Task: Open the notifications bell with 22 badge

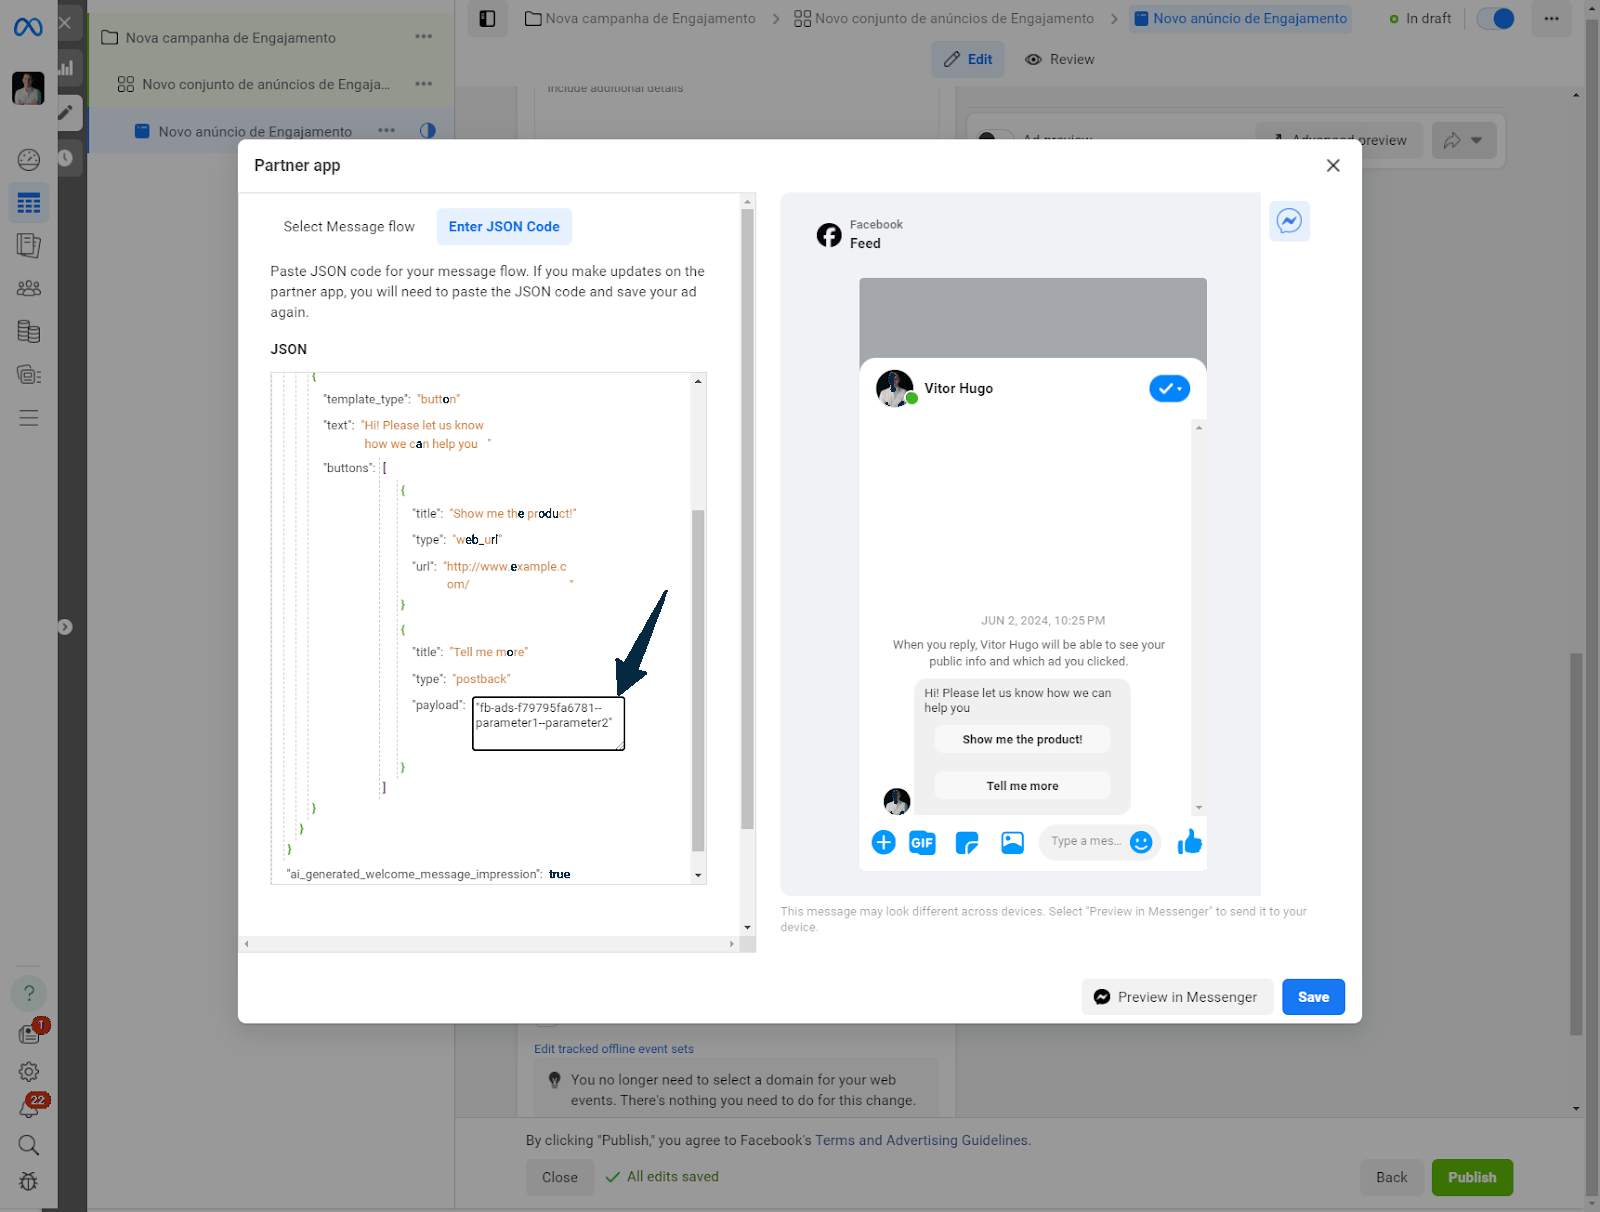Action: coord(29,1108)
